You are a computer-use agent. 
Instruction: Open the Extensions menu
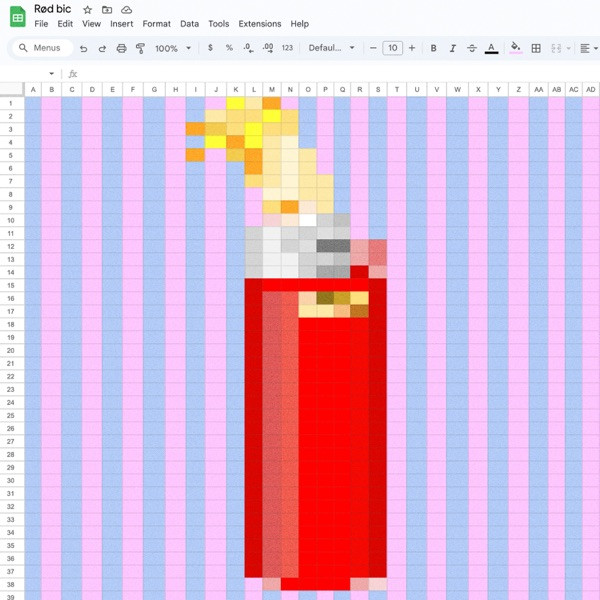tap(259, 23)
